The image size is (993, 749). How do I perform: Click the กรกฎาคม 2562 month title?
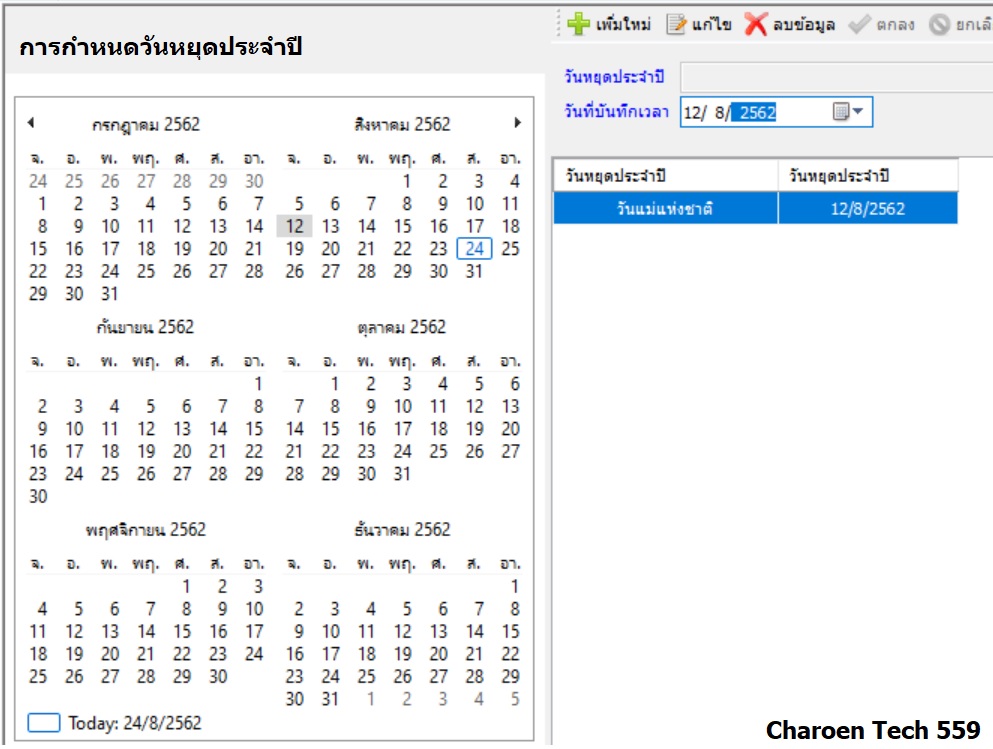(146, 125)
